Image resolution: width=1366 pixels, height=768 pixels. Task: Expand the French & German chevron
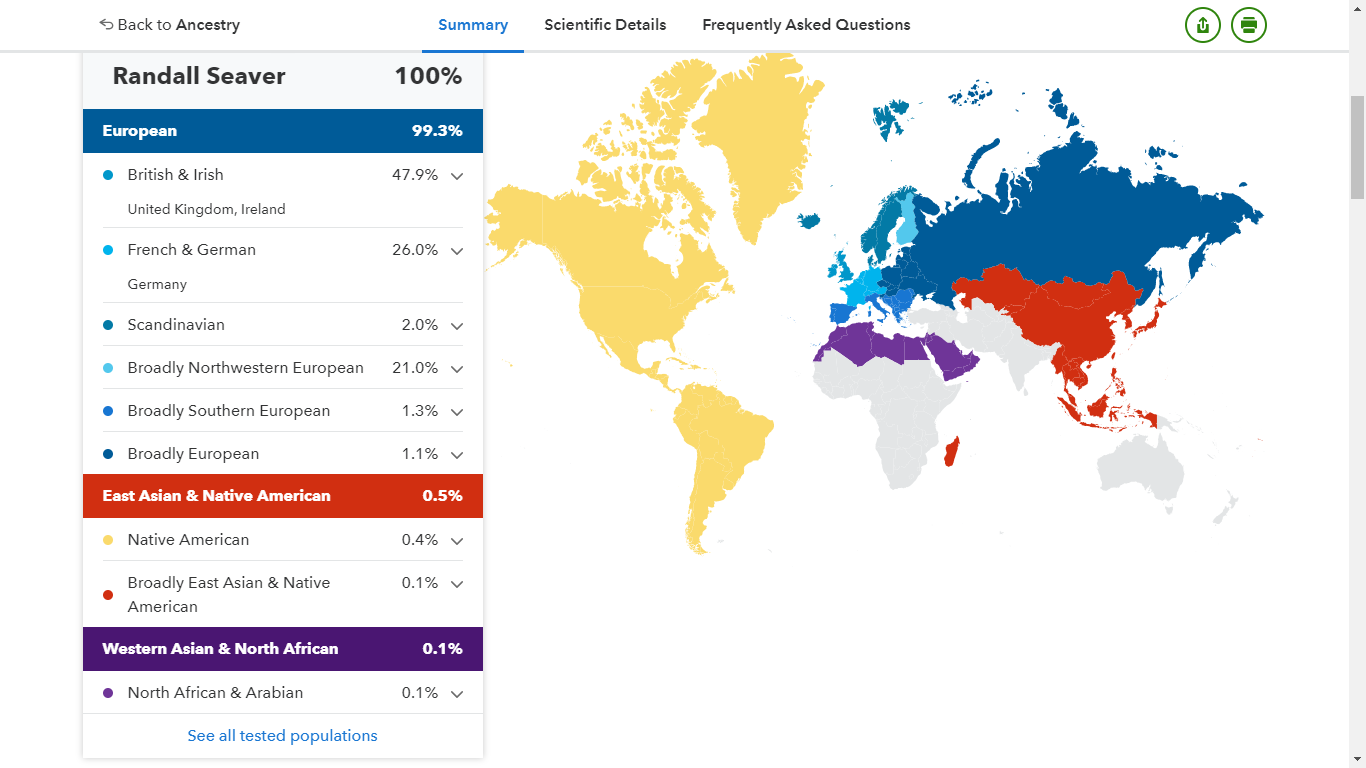click(x=457, y=251)
